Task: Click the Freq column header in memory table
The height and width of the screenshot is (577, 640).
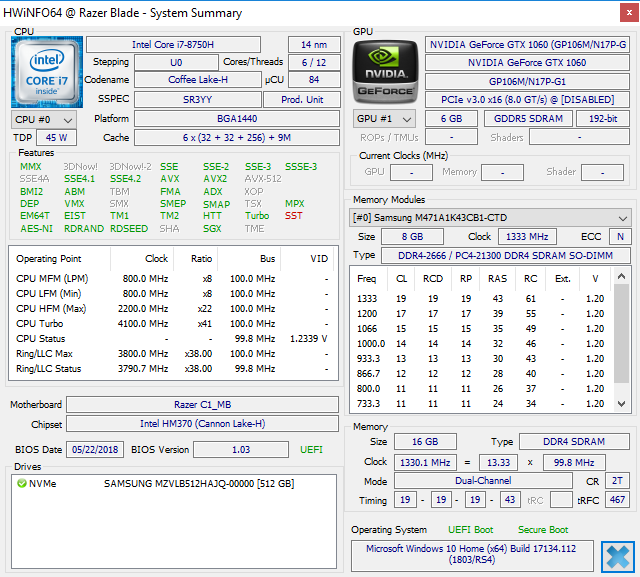Action: 367,279
